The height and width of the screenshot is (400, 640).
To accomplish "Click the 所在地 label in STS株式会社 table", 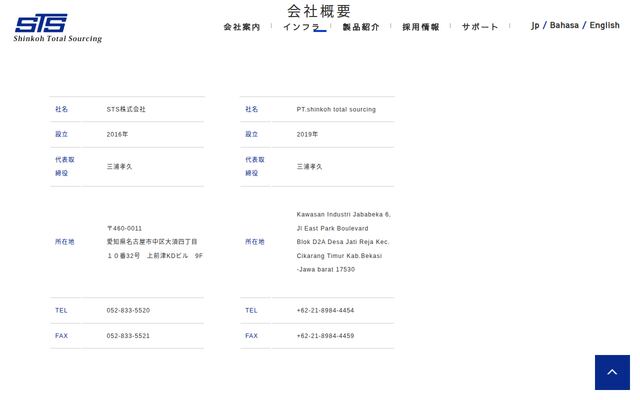I will pyautogui.click(x=64, y=242).
